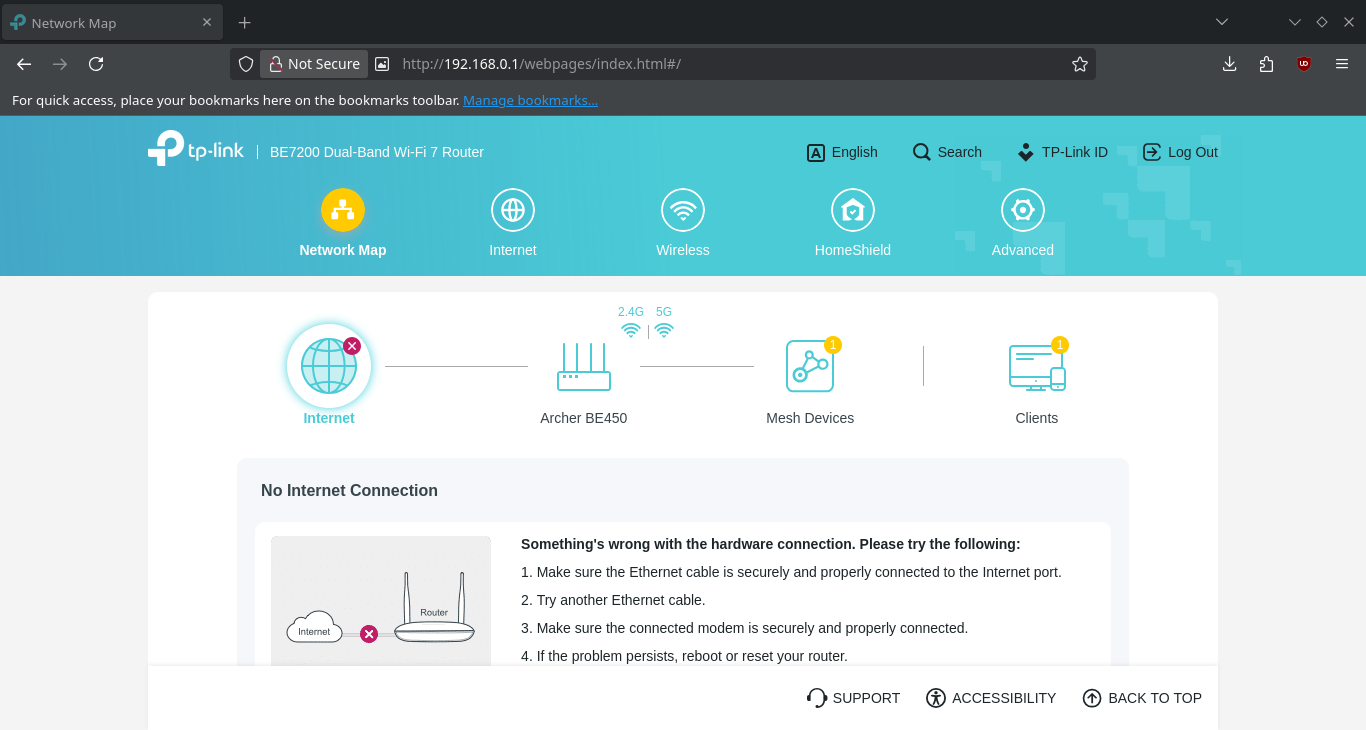Open the uBlock Origin extension icon
The width and height of the screenshot is (1366, 730).
click(x=1304, y=64)
